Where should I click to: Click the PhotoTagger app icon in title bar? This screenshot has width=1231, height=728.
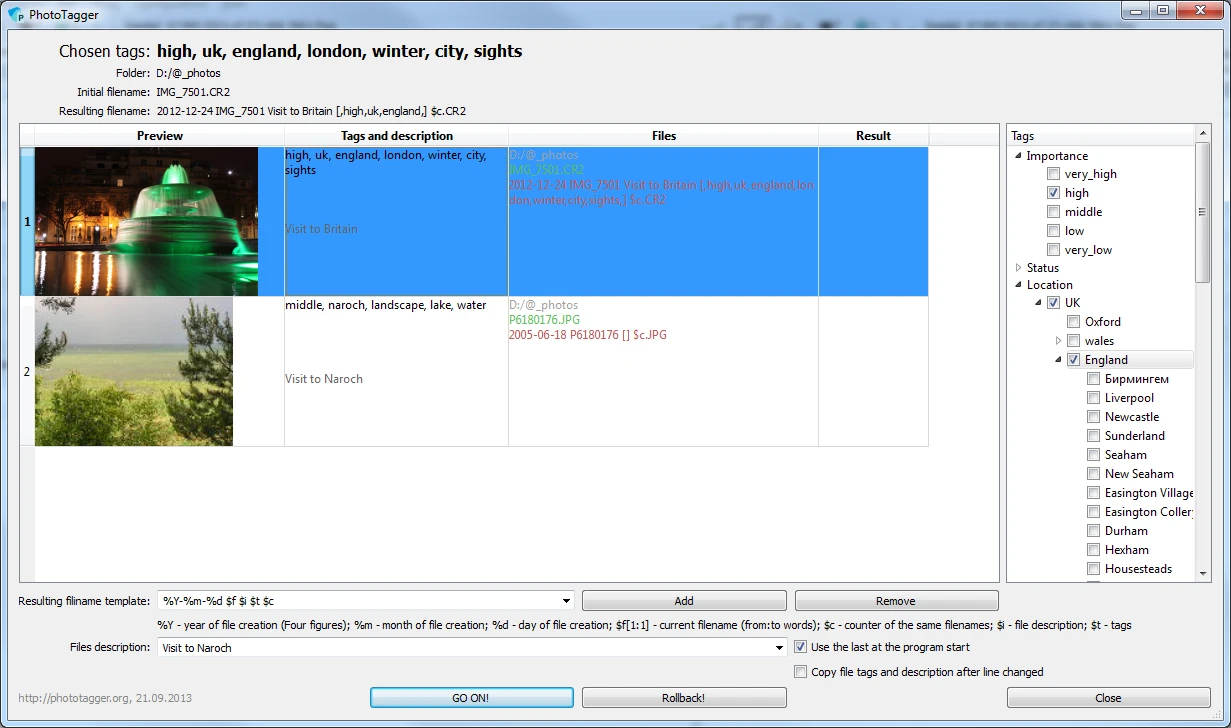[15, 15]
